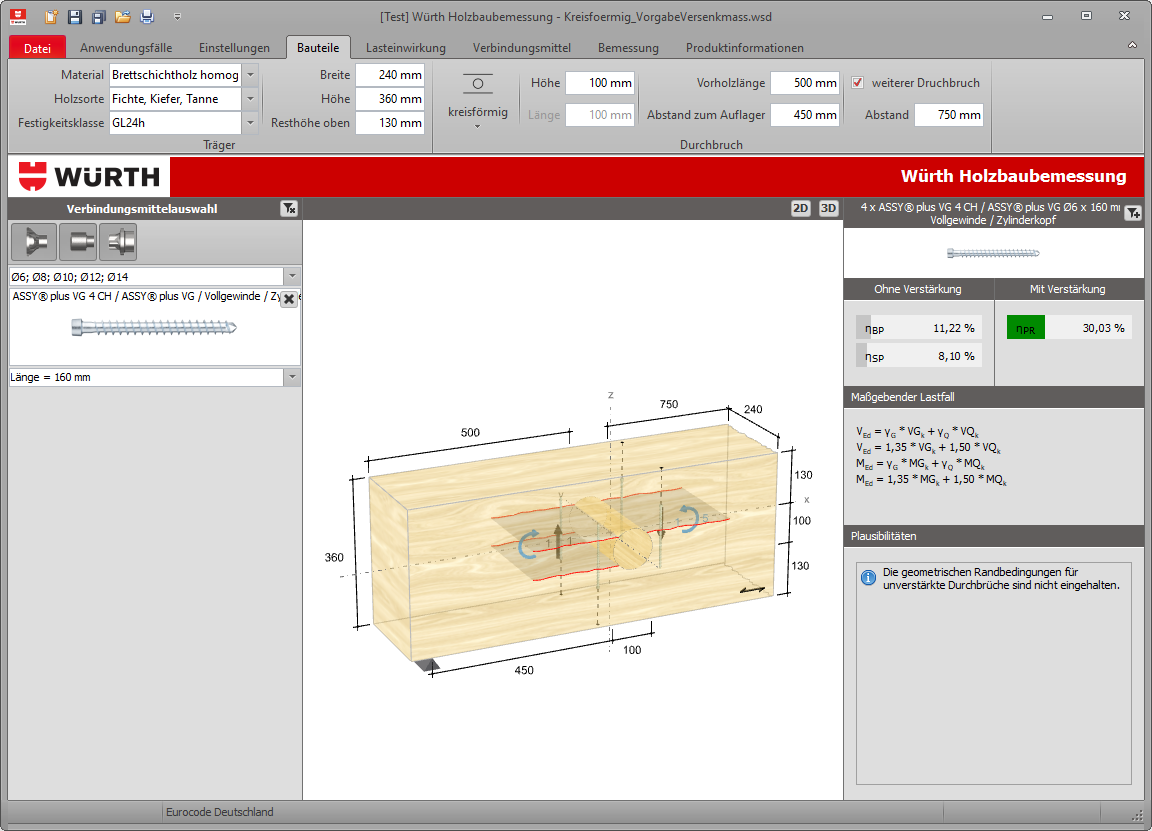Viewport: 1152px width, 831px height.
Task: Expand the diameter selection dropdown
Action: 292,277
